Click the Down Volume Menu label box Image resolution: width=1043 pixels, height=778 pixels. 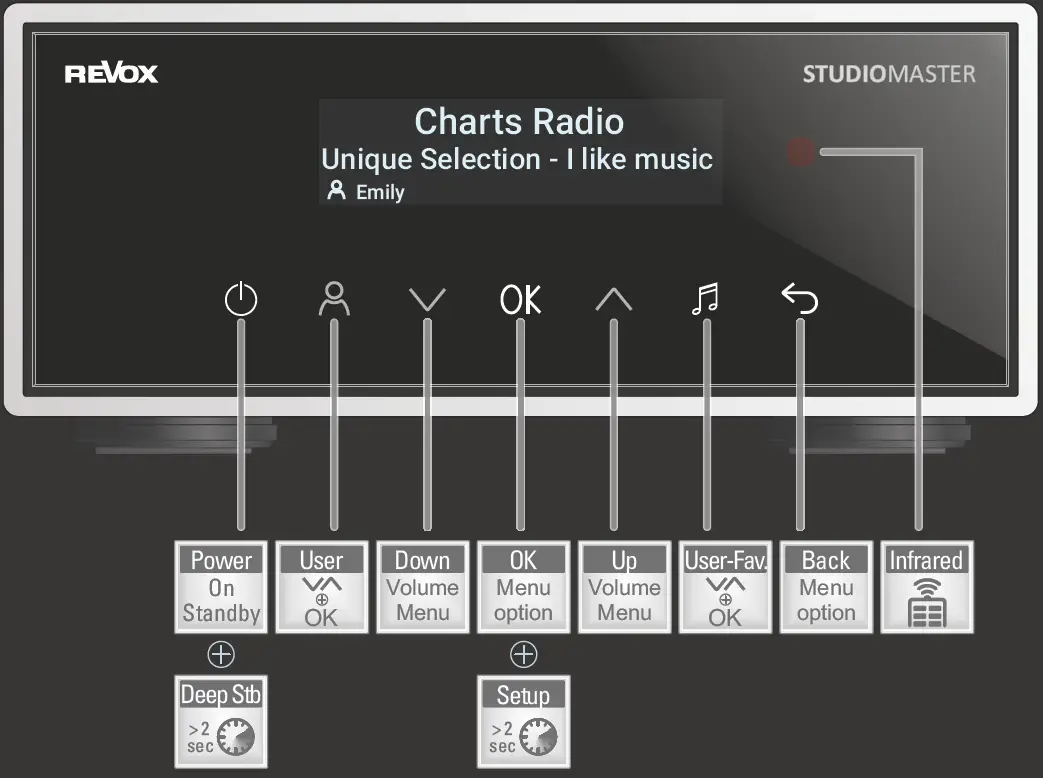click(x=422, y=587)
